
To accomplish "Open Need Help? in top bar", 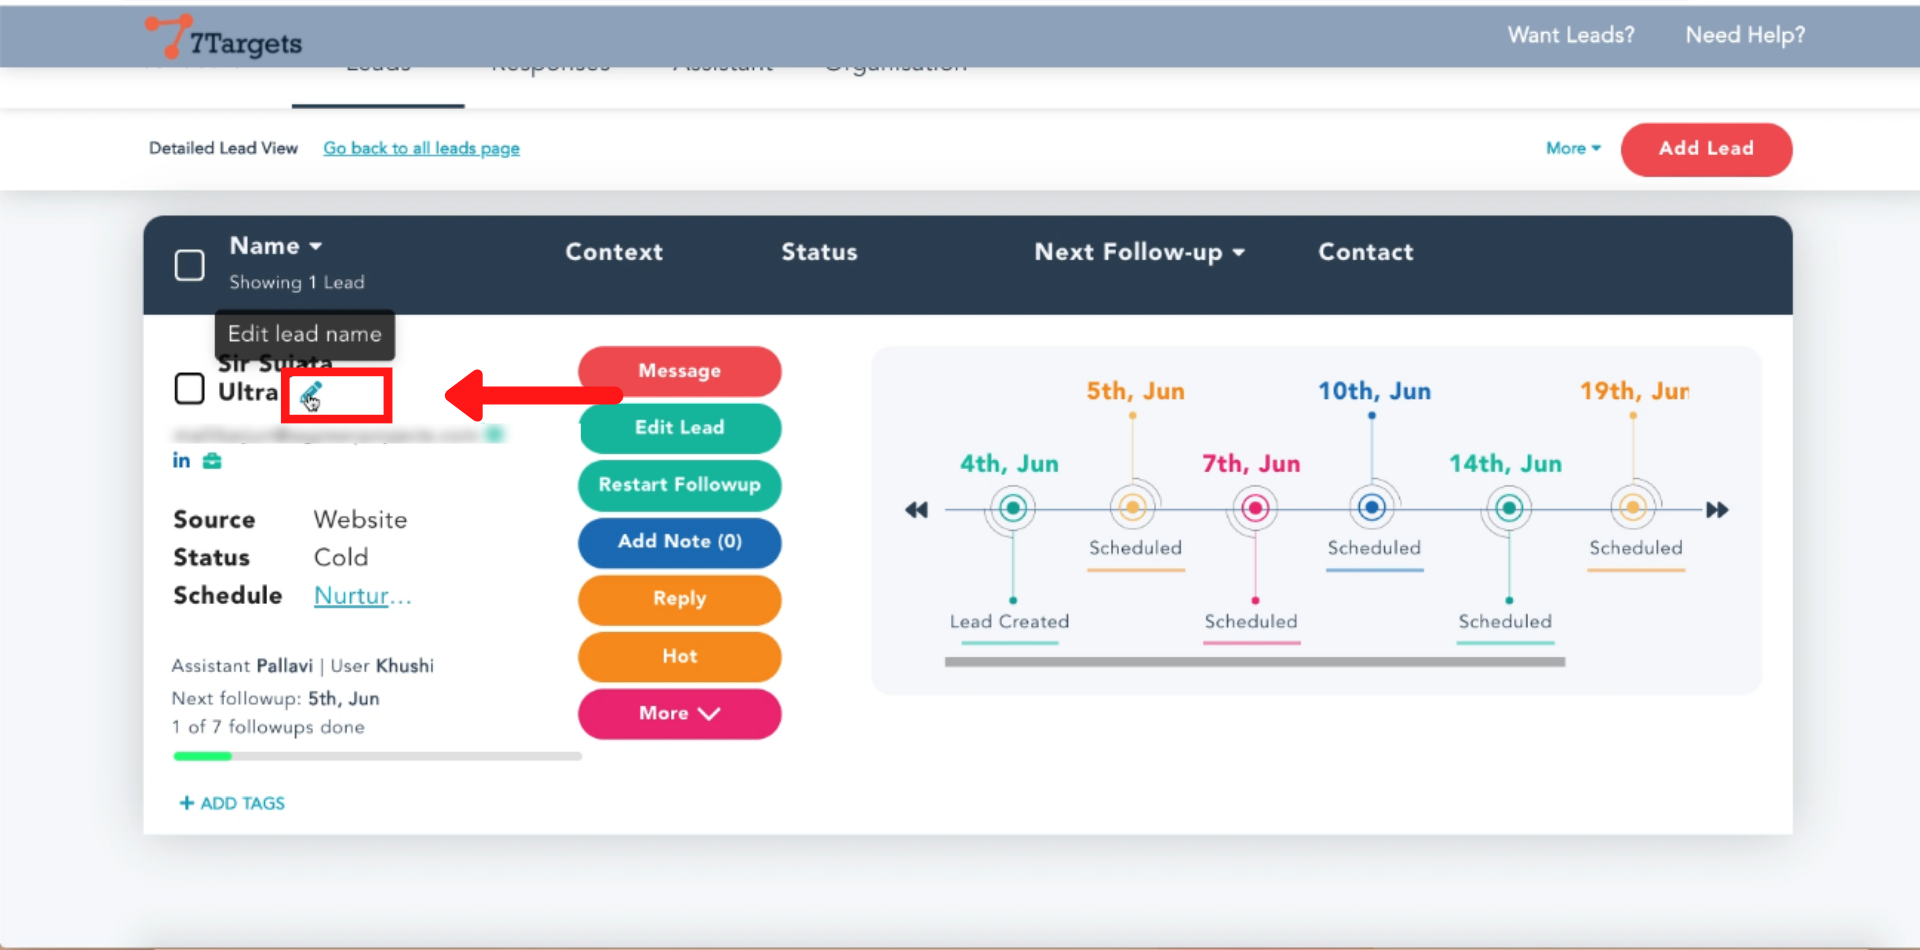I will tap(1744, 35).
